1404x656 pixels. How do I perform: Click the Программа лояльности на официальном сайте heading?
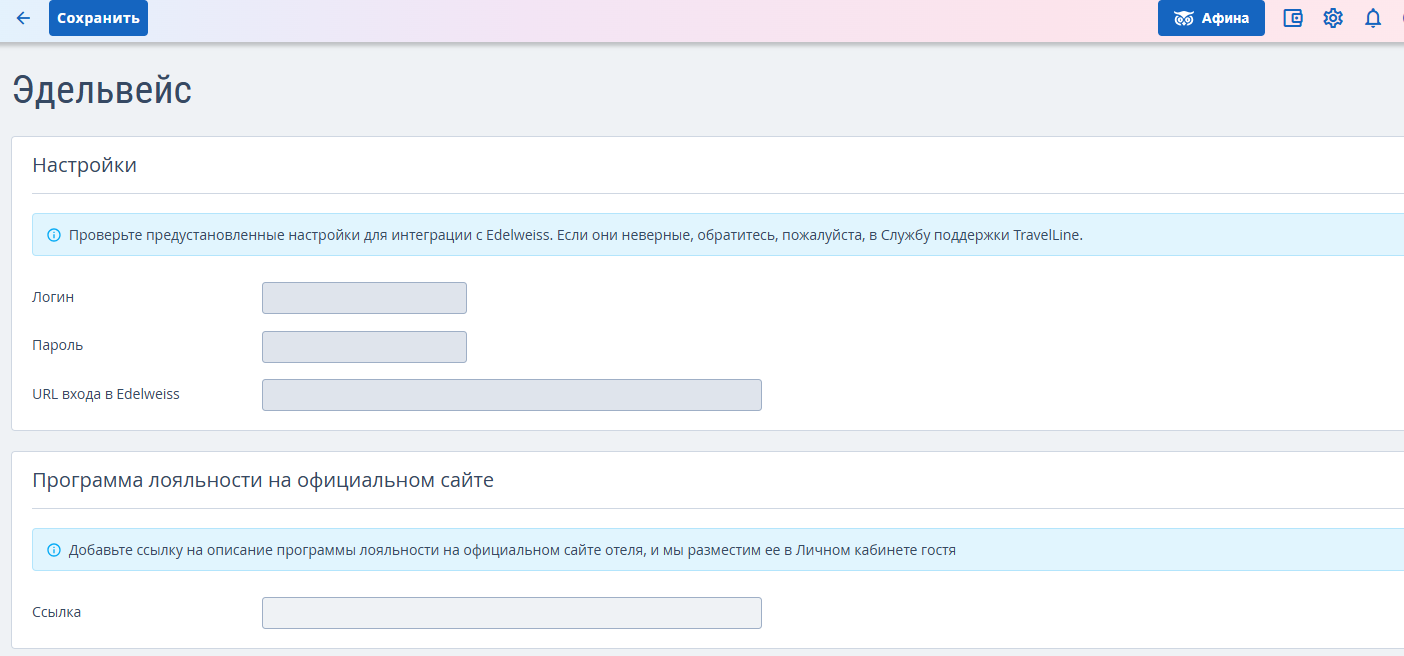[x=263, y=480]
